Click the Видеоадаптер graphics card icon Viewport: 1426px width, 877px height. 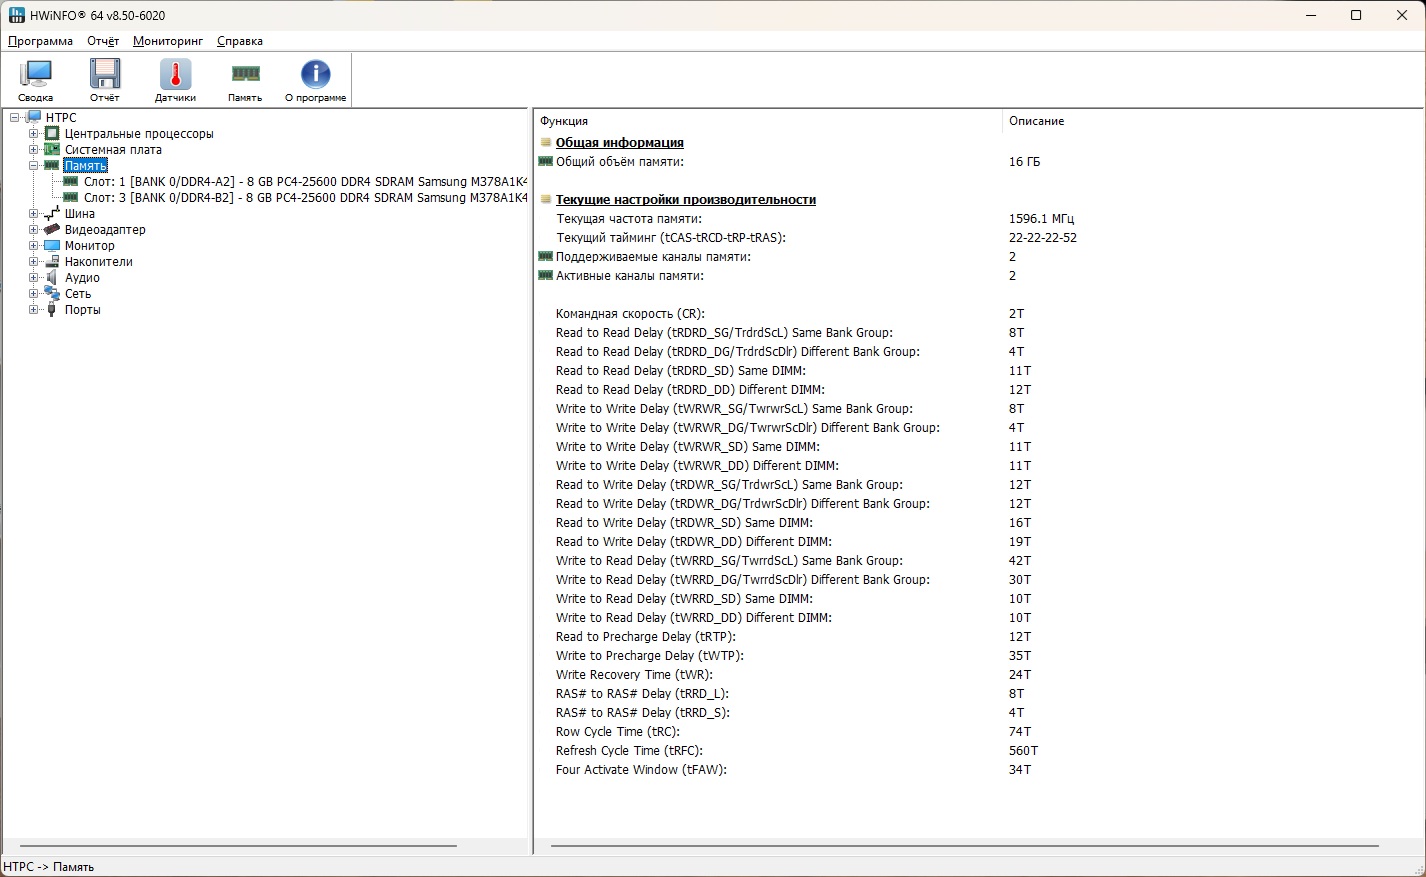point(52,229)
